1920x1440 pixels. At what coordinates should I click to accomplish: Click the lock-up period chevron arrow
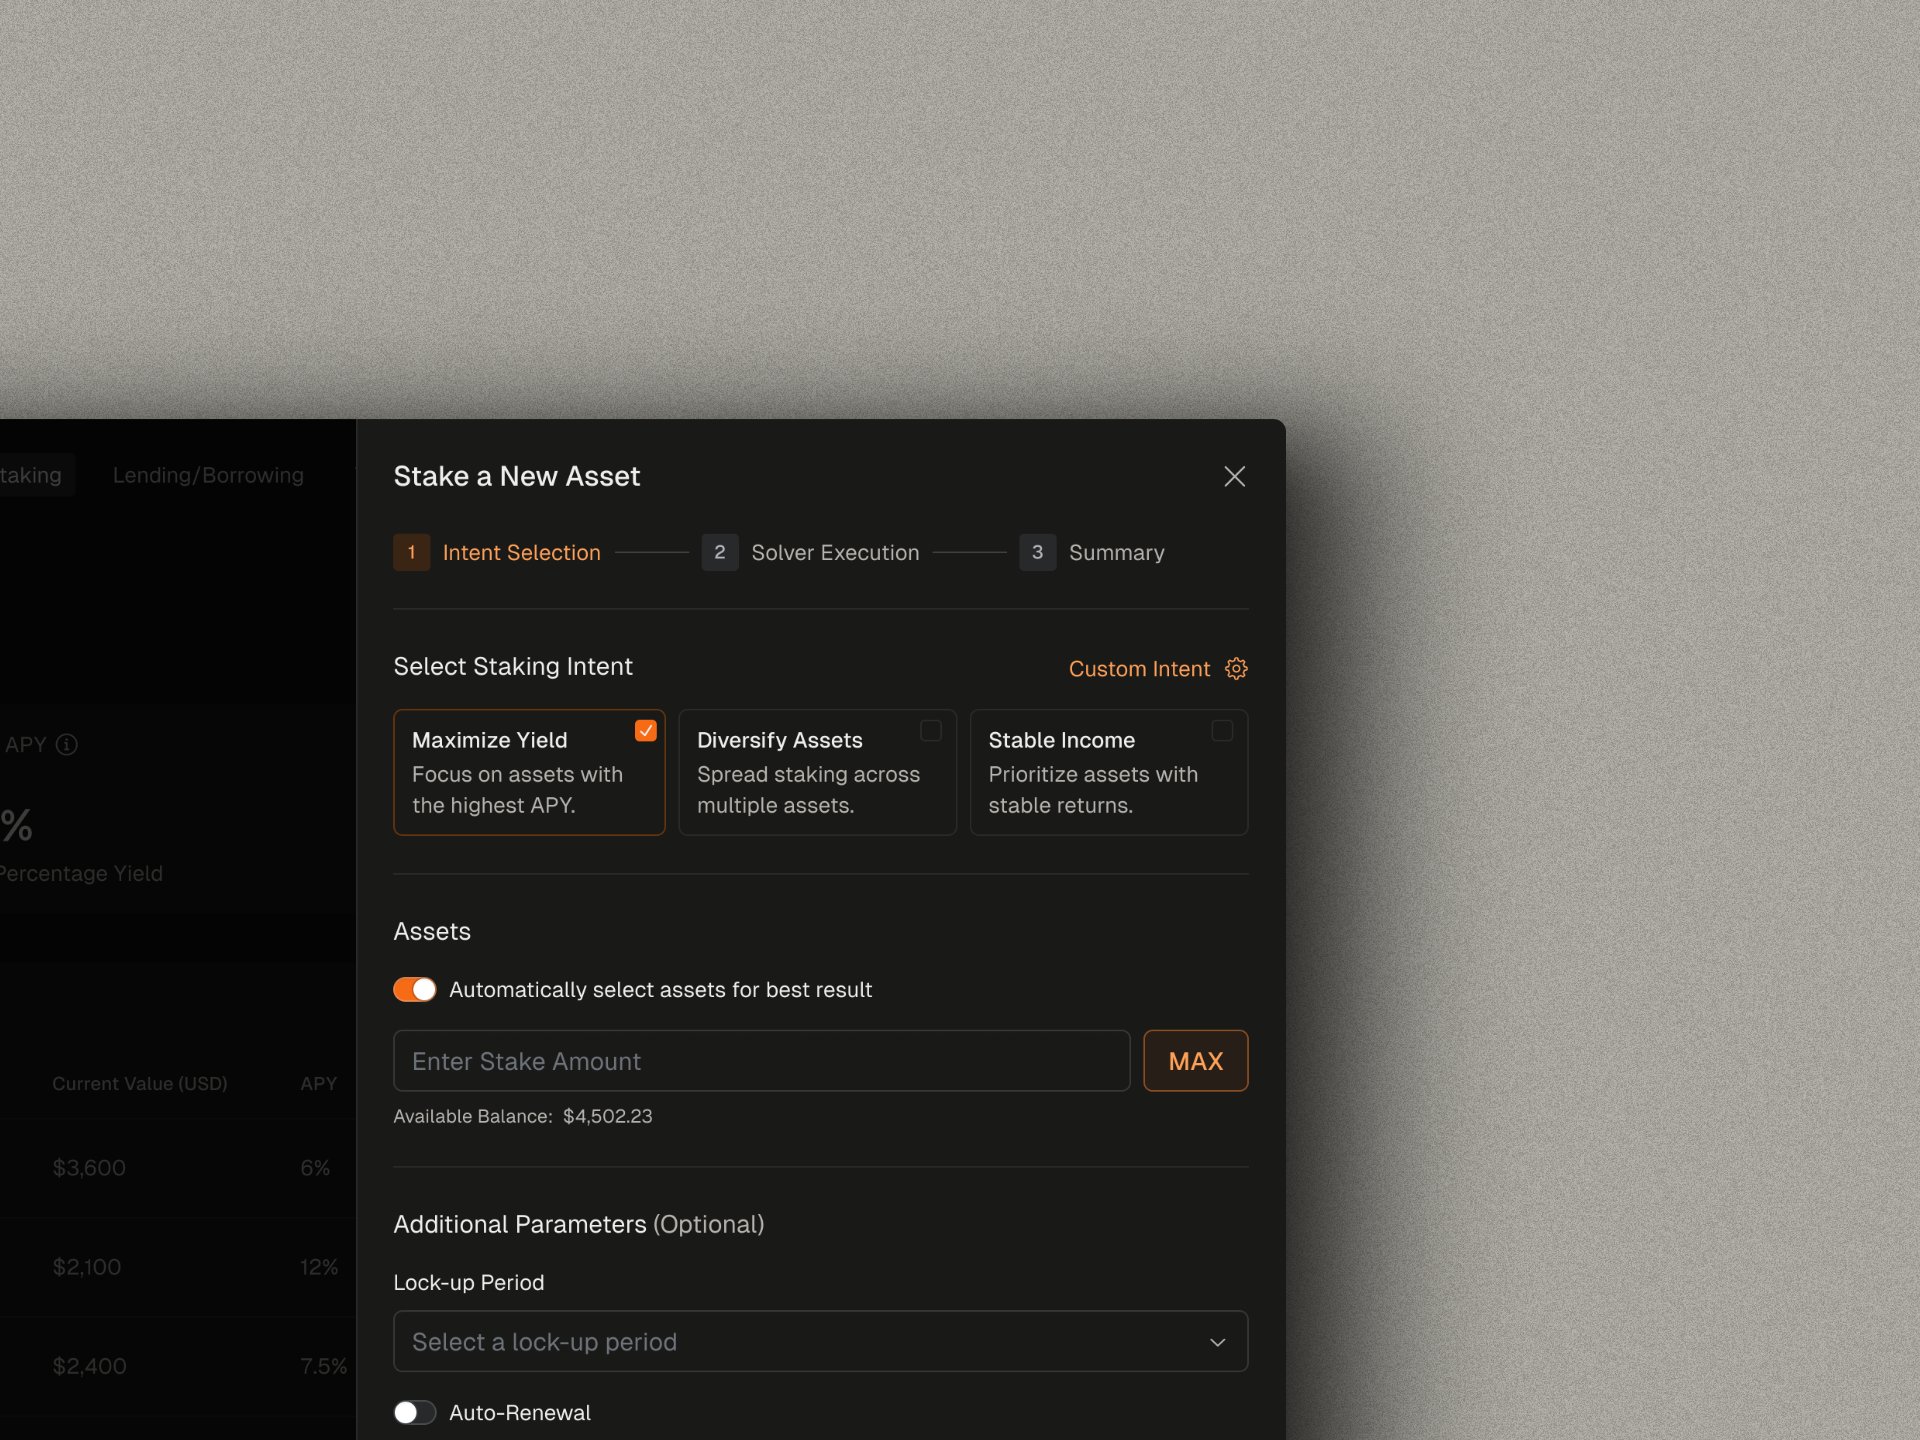(1217, 1342)
